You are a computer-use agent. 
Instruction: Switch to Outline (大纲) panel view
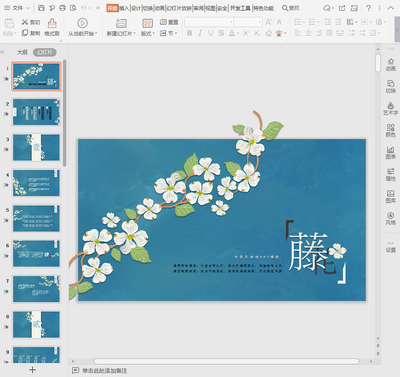click(x=22, y=52)
